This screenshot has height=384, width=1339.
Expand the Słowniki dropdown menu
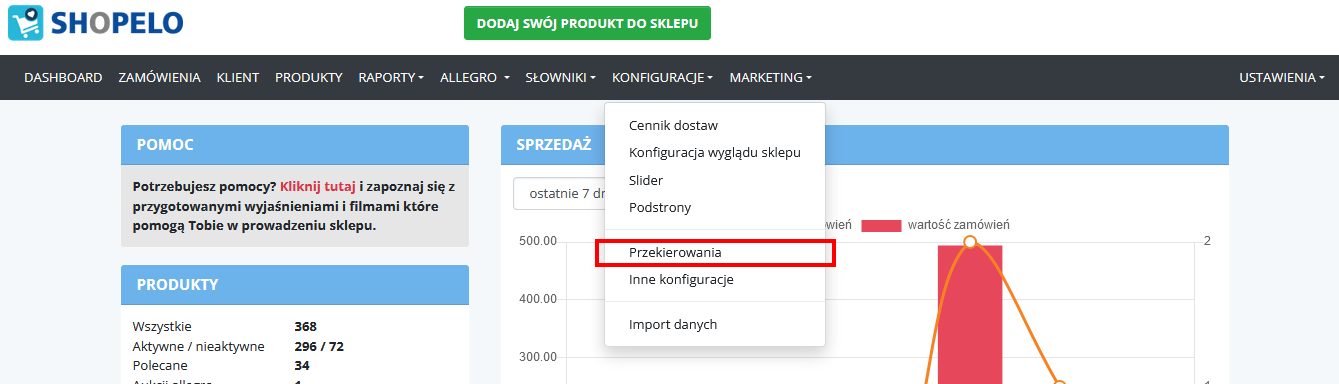coord(560,77)
